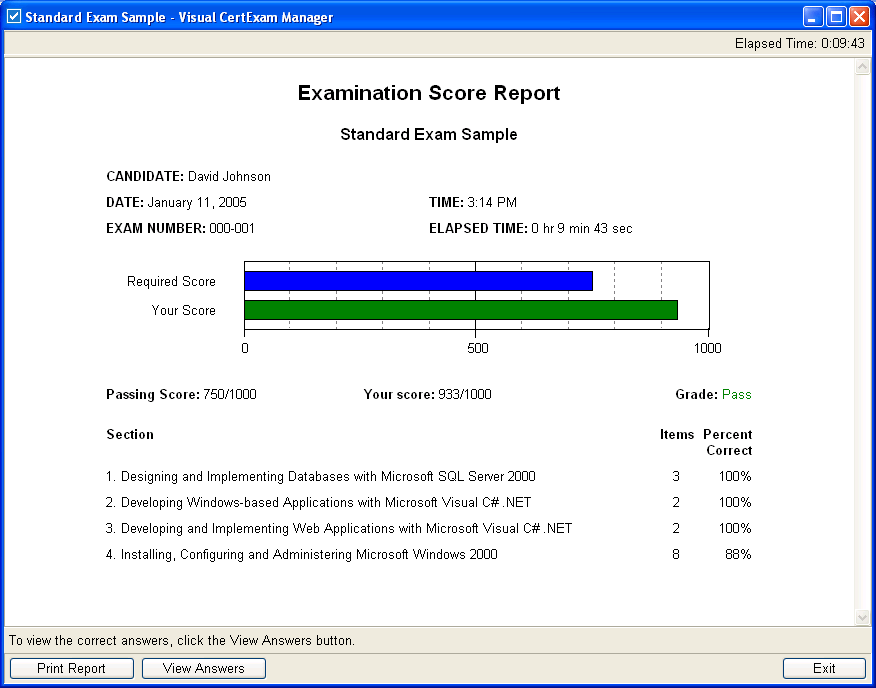Click the green Pass grade text
This screenshot has height=688, width=876.
[736, 394]
